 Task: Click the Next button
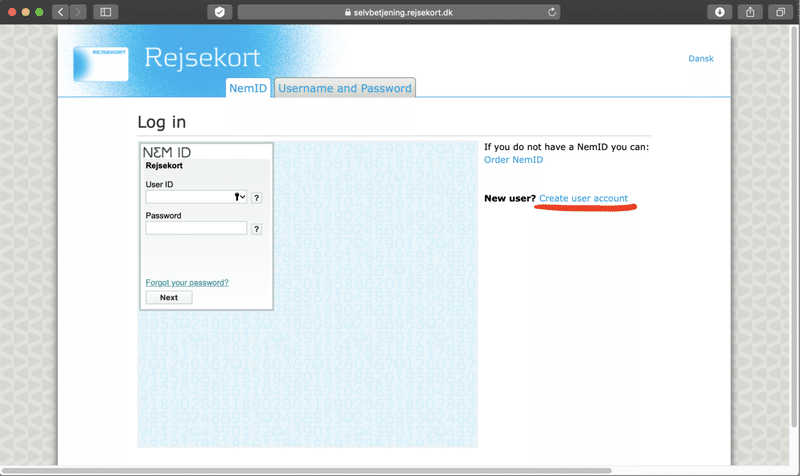pyautogui.click(x=169, y=297)
